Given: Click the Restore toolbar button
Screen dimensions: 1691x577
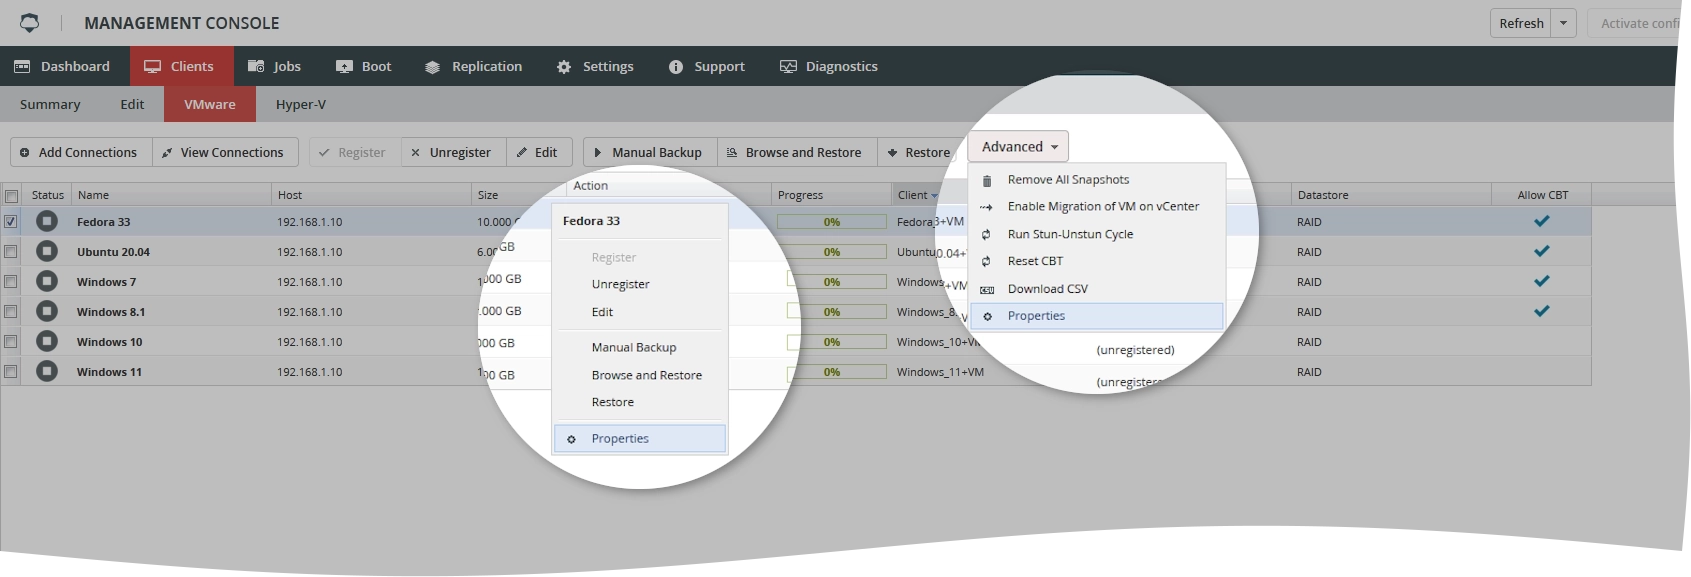Looking at the screenshot, I should pyautogui.click(x=920, y=152).
